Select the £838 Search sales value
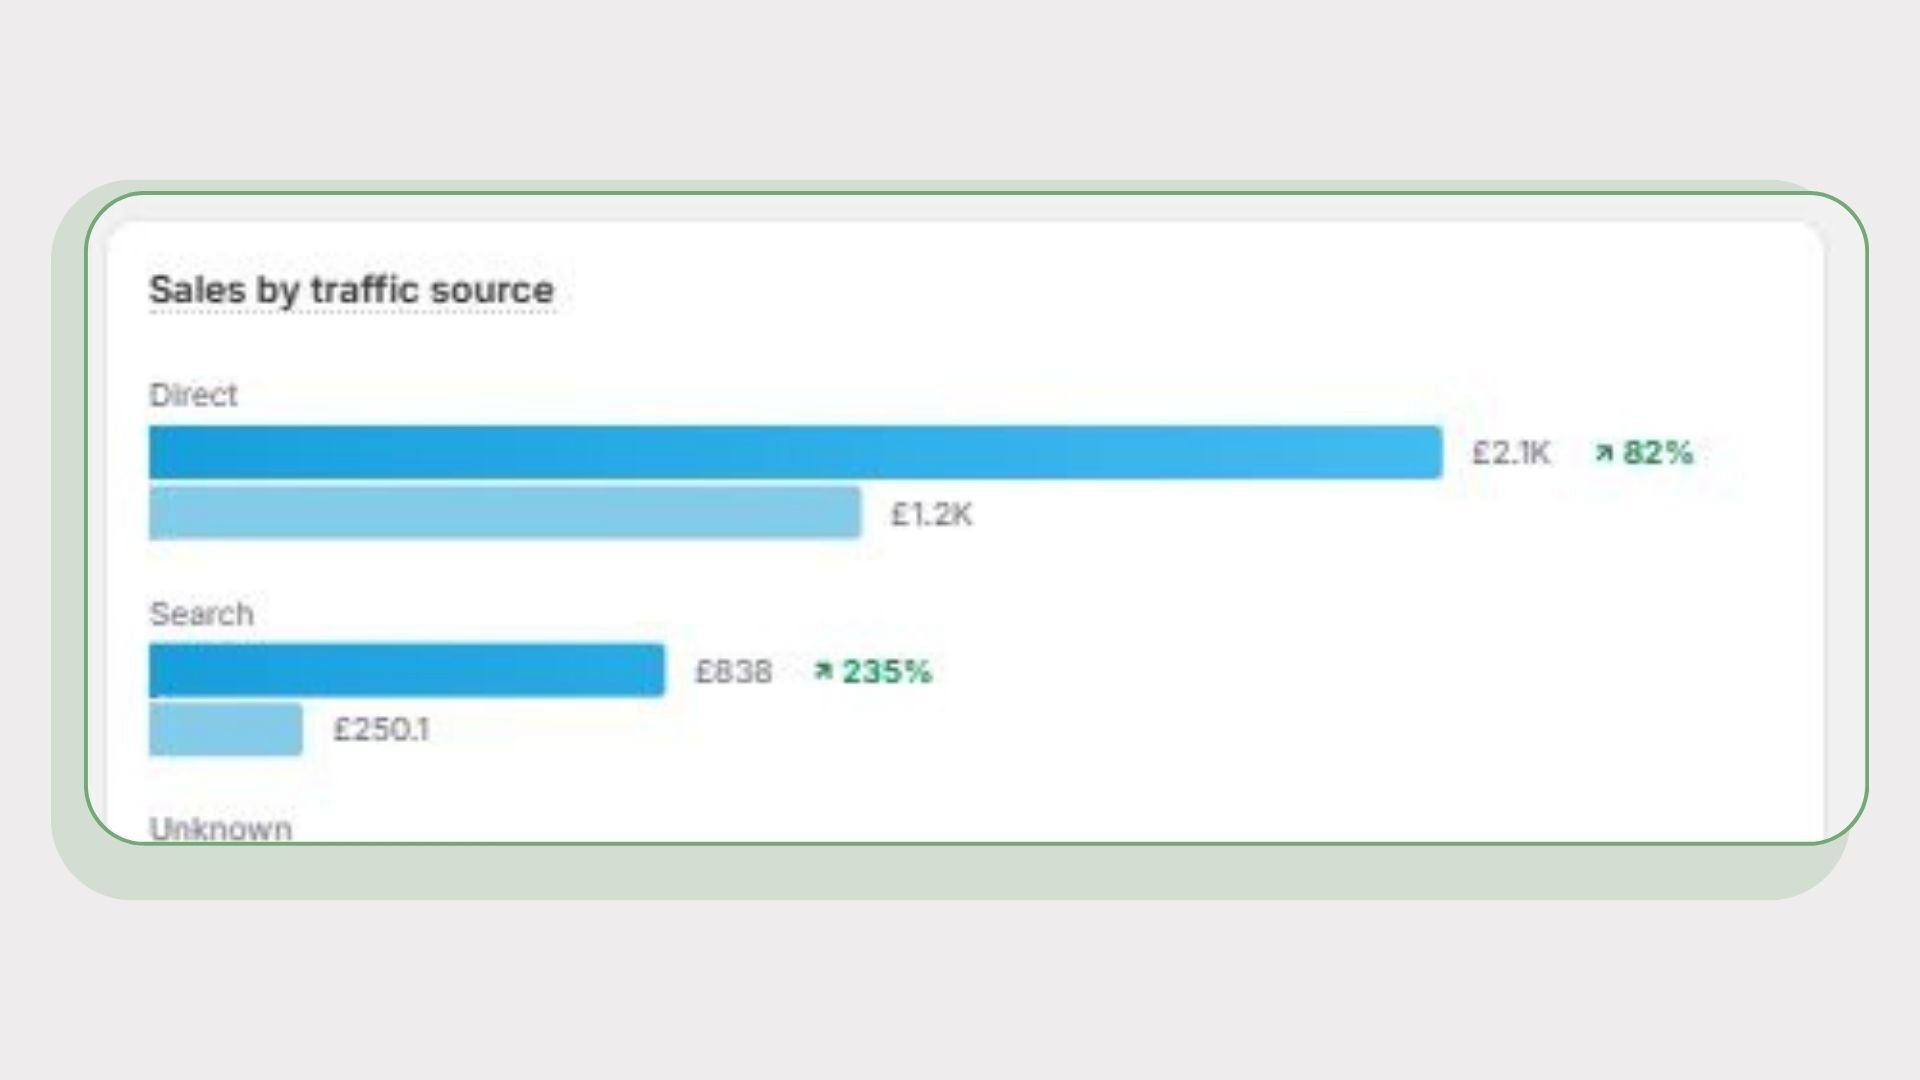The width and height of the screenshot is (1920, 1080). (733, 671)
